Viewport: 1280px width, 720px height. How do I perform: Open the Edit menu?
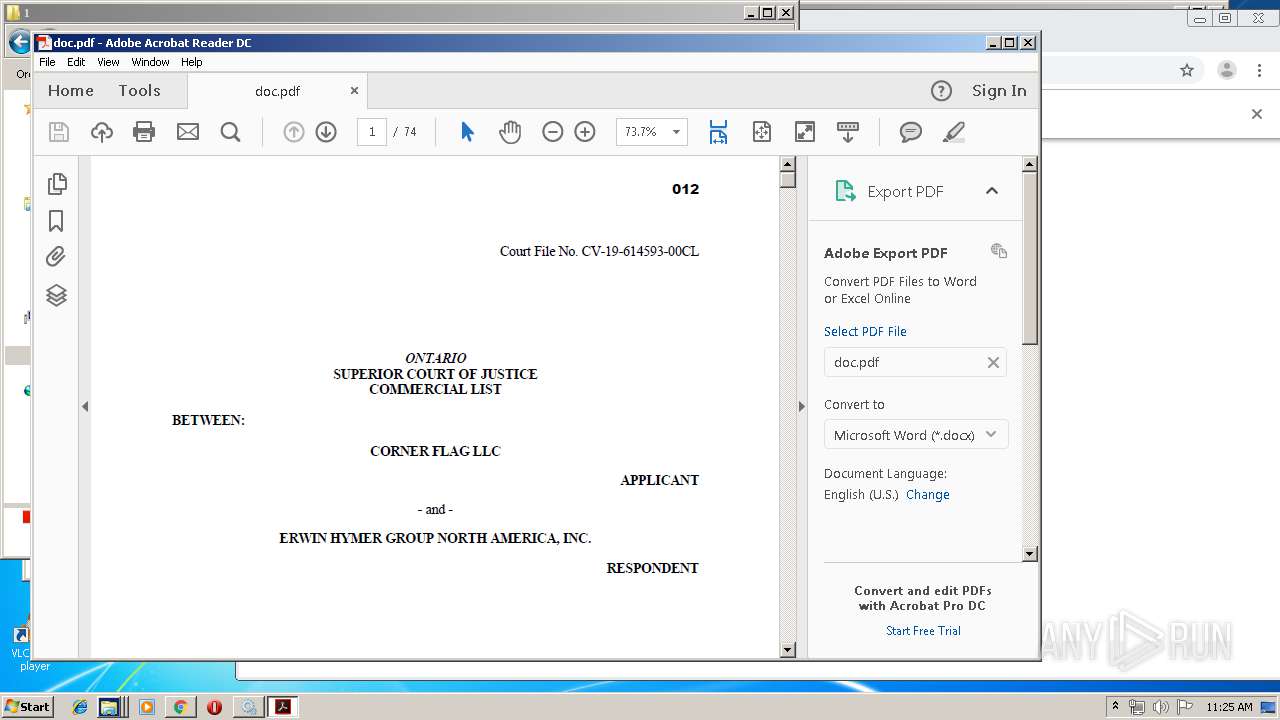point(76,62)
